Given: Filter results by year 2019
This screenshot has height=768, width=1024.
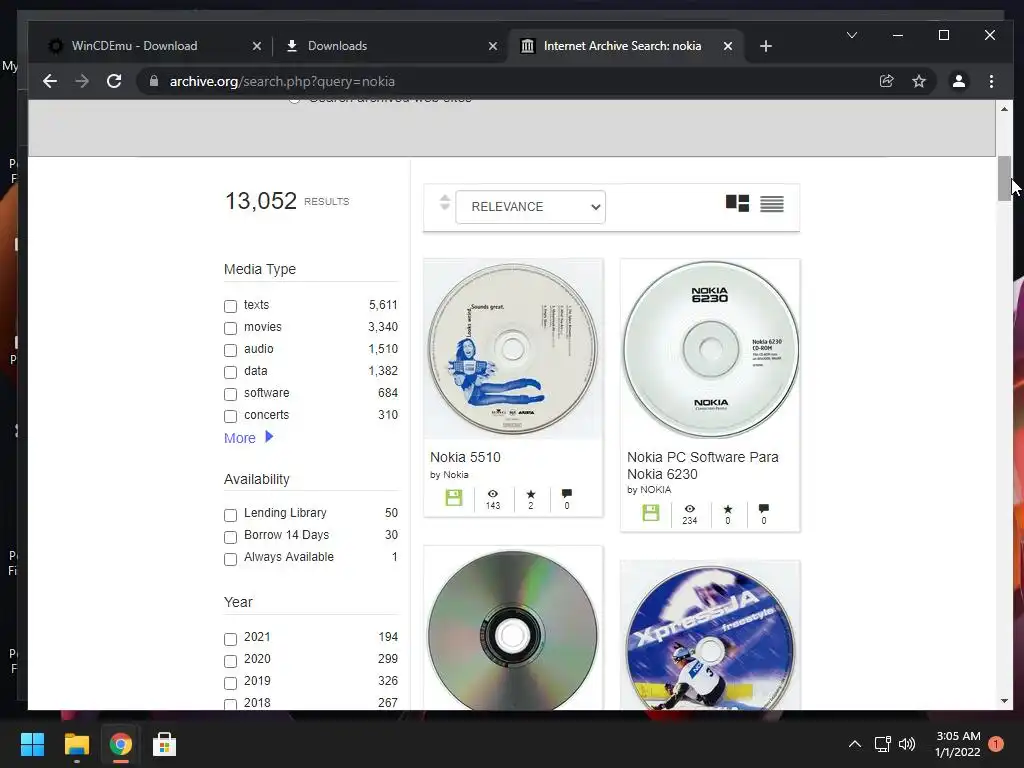Looking at the screenshot, I should click(x=231, y=683).
